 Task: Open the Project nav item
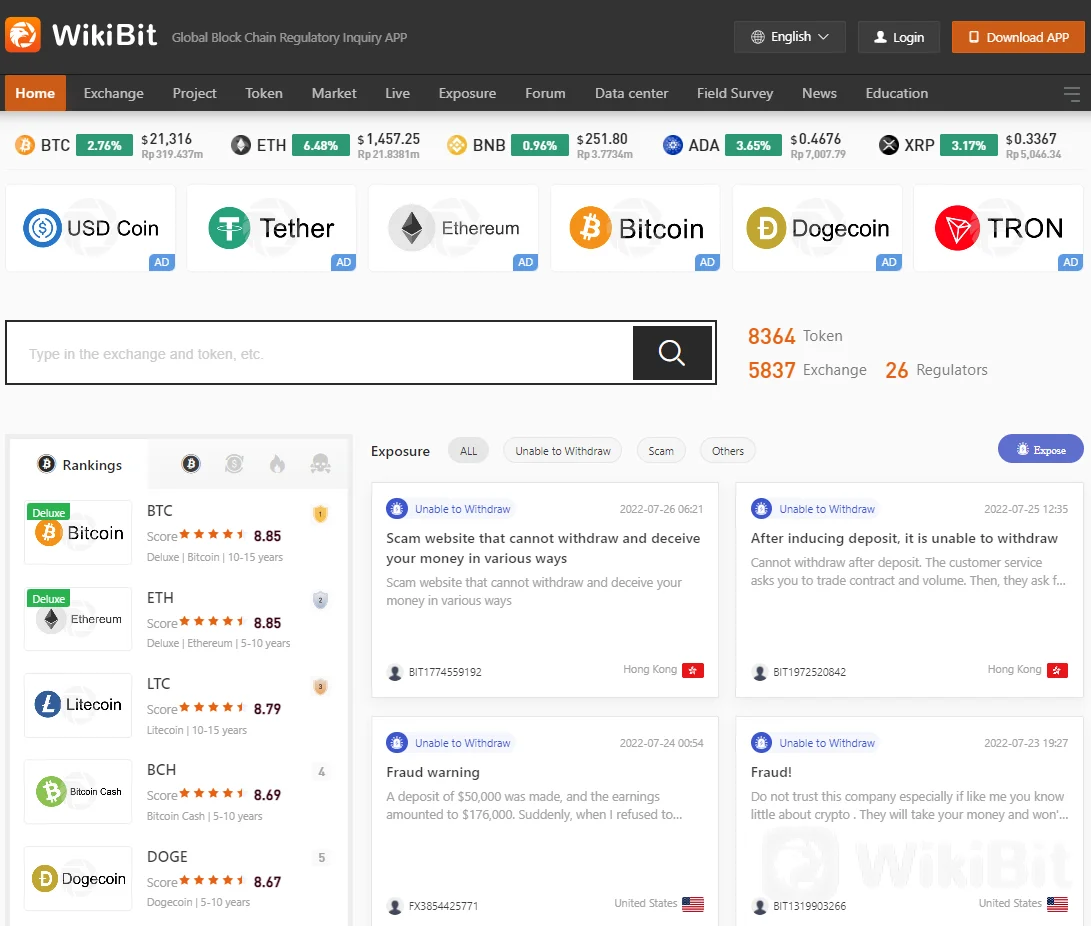pyautogui.click(x=194, y=93)
